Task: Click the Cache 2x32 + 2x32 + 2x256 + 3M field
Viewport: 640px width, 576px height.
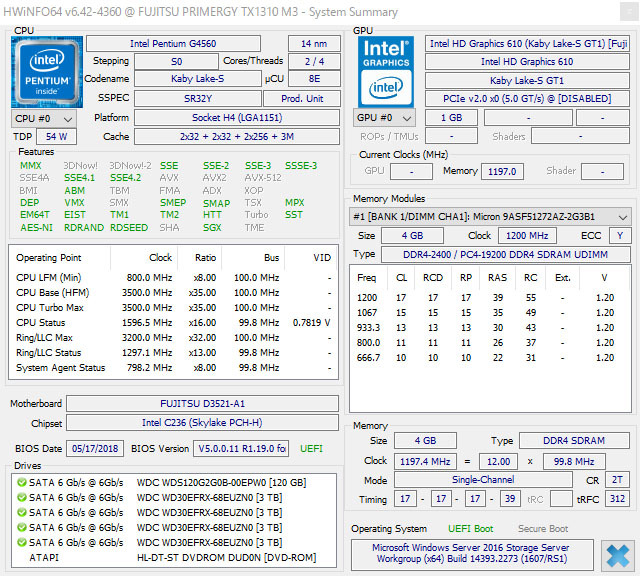Action: point(237,137)
